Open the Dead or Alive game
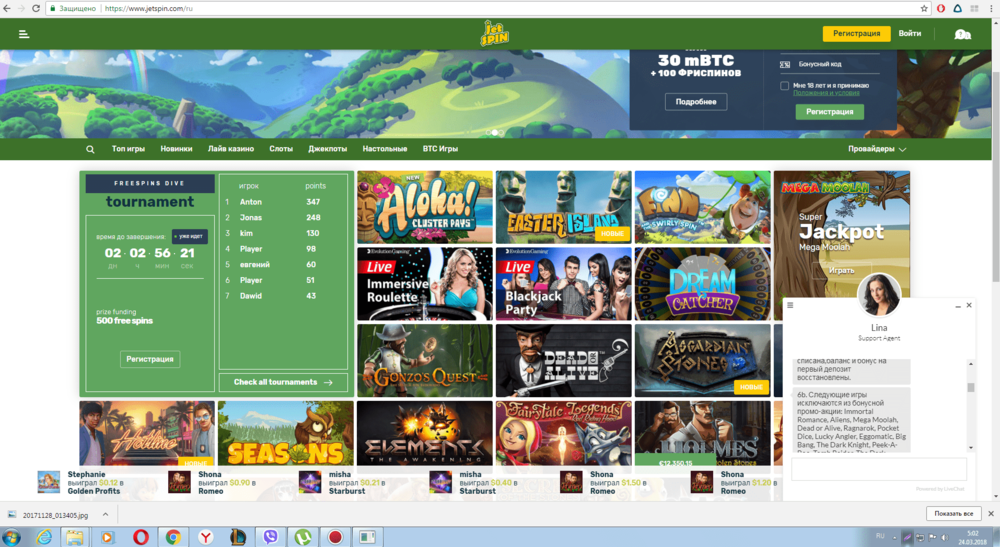This screenshot has height=547, width=1000. tap(564, 360)
